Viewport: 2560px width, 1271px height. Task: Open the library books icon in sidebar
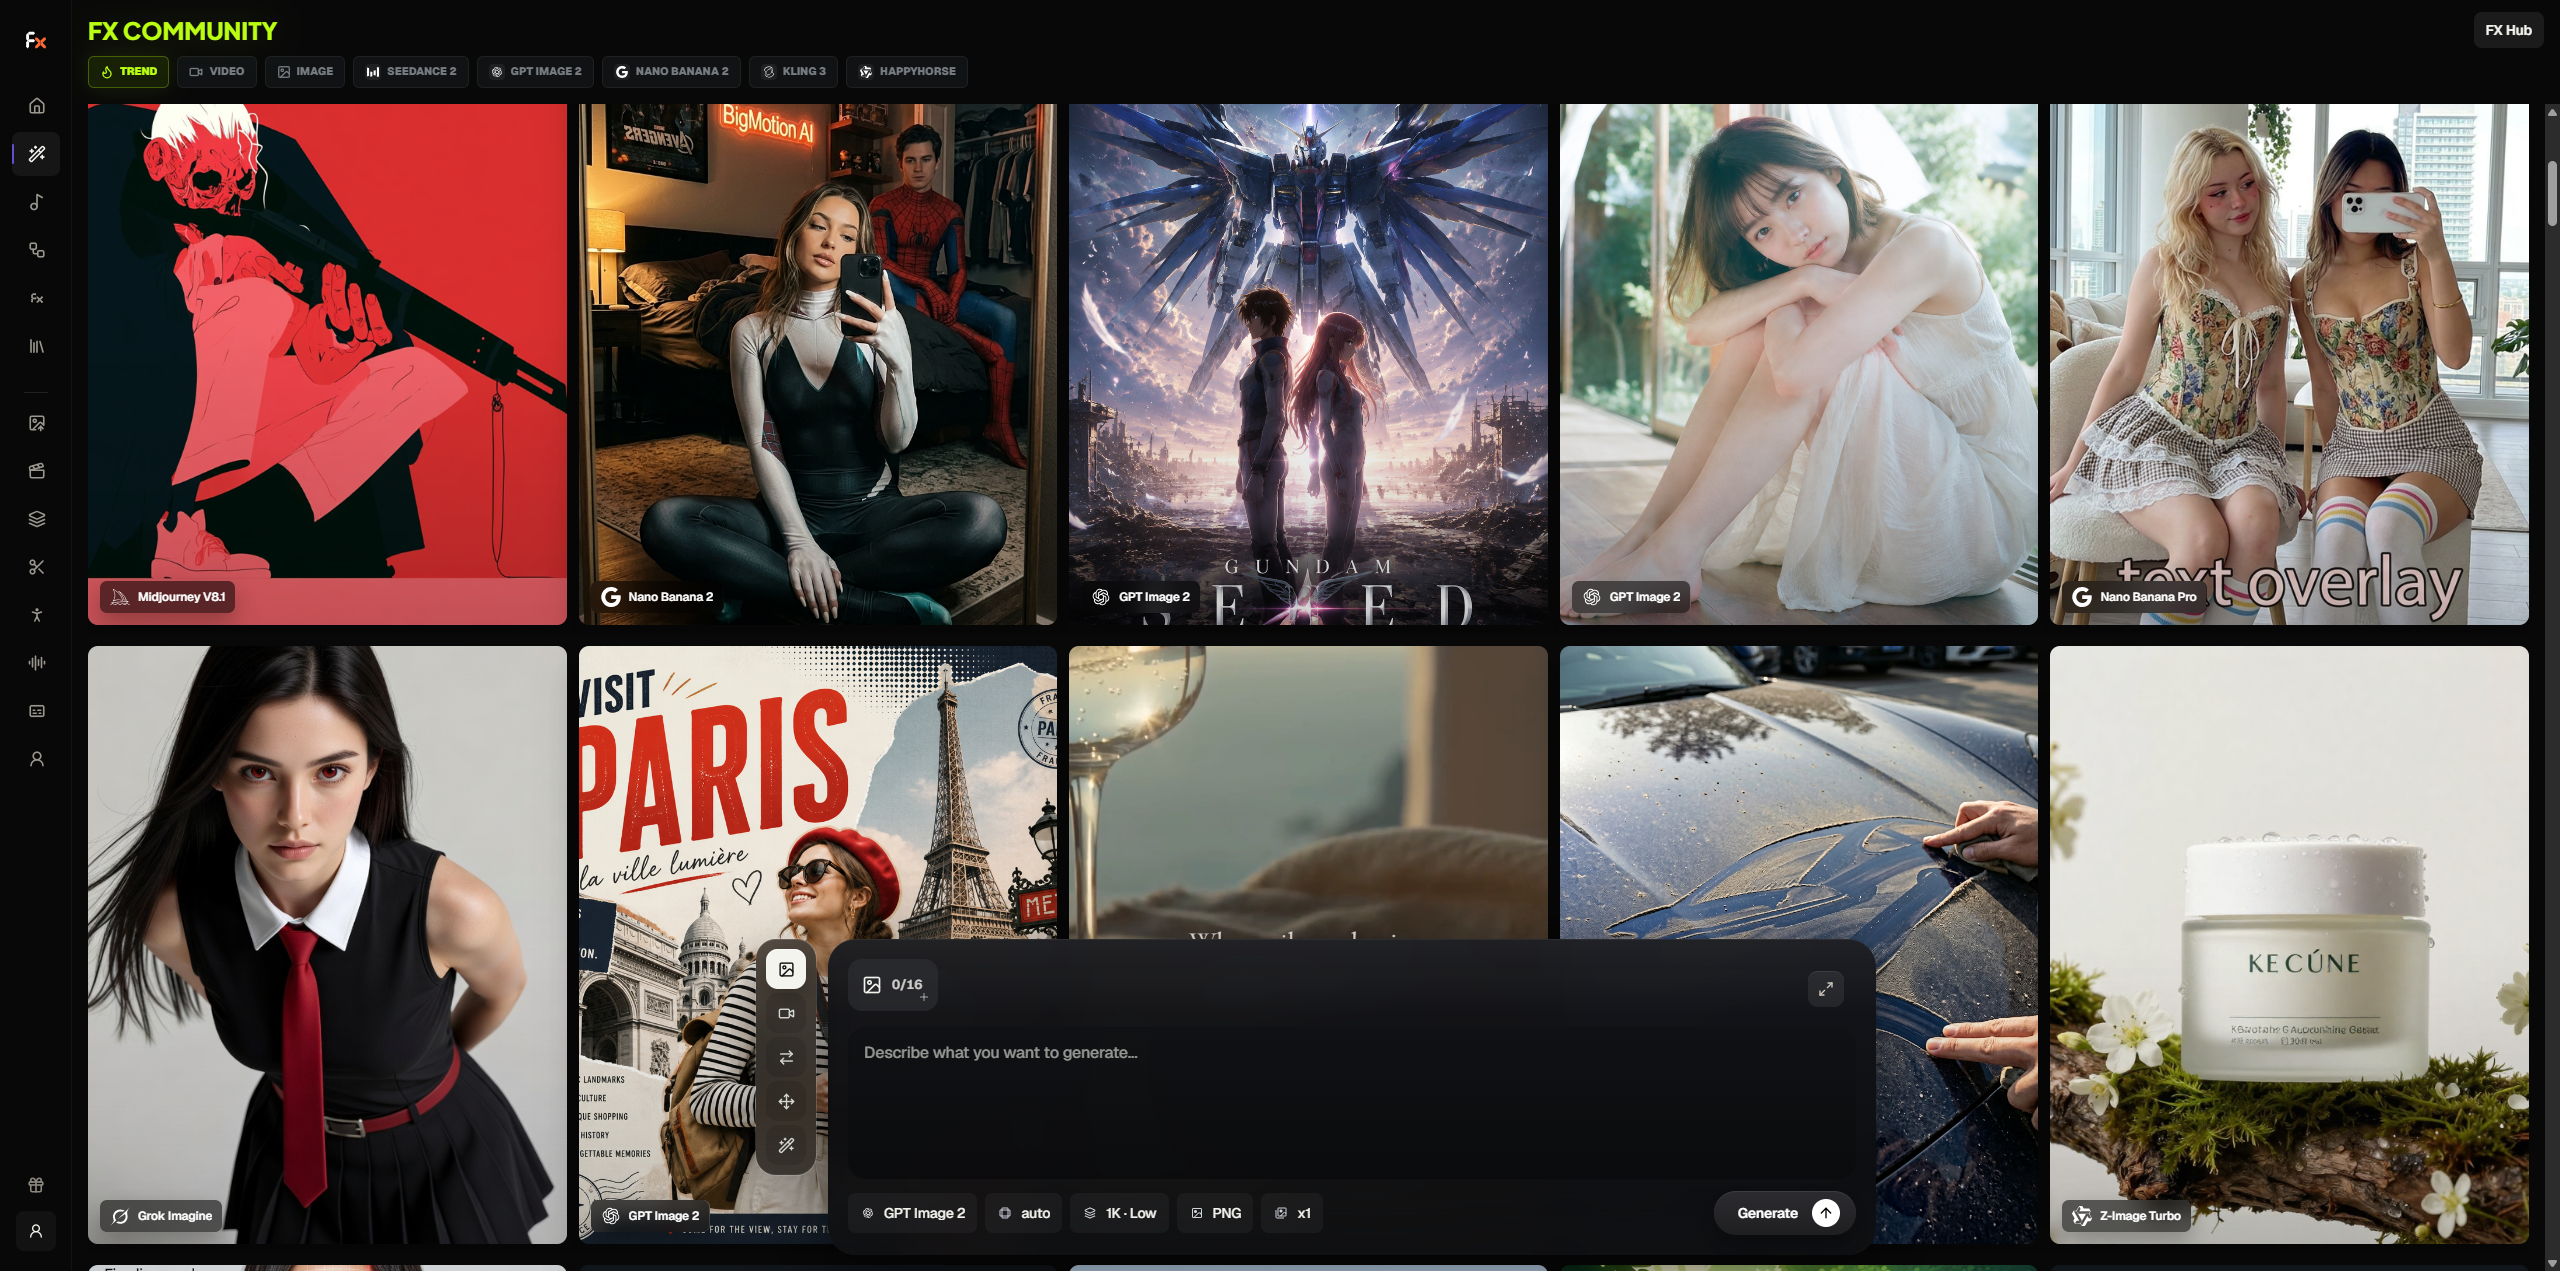[x=37, y=346]
